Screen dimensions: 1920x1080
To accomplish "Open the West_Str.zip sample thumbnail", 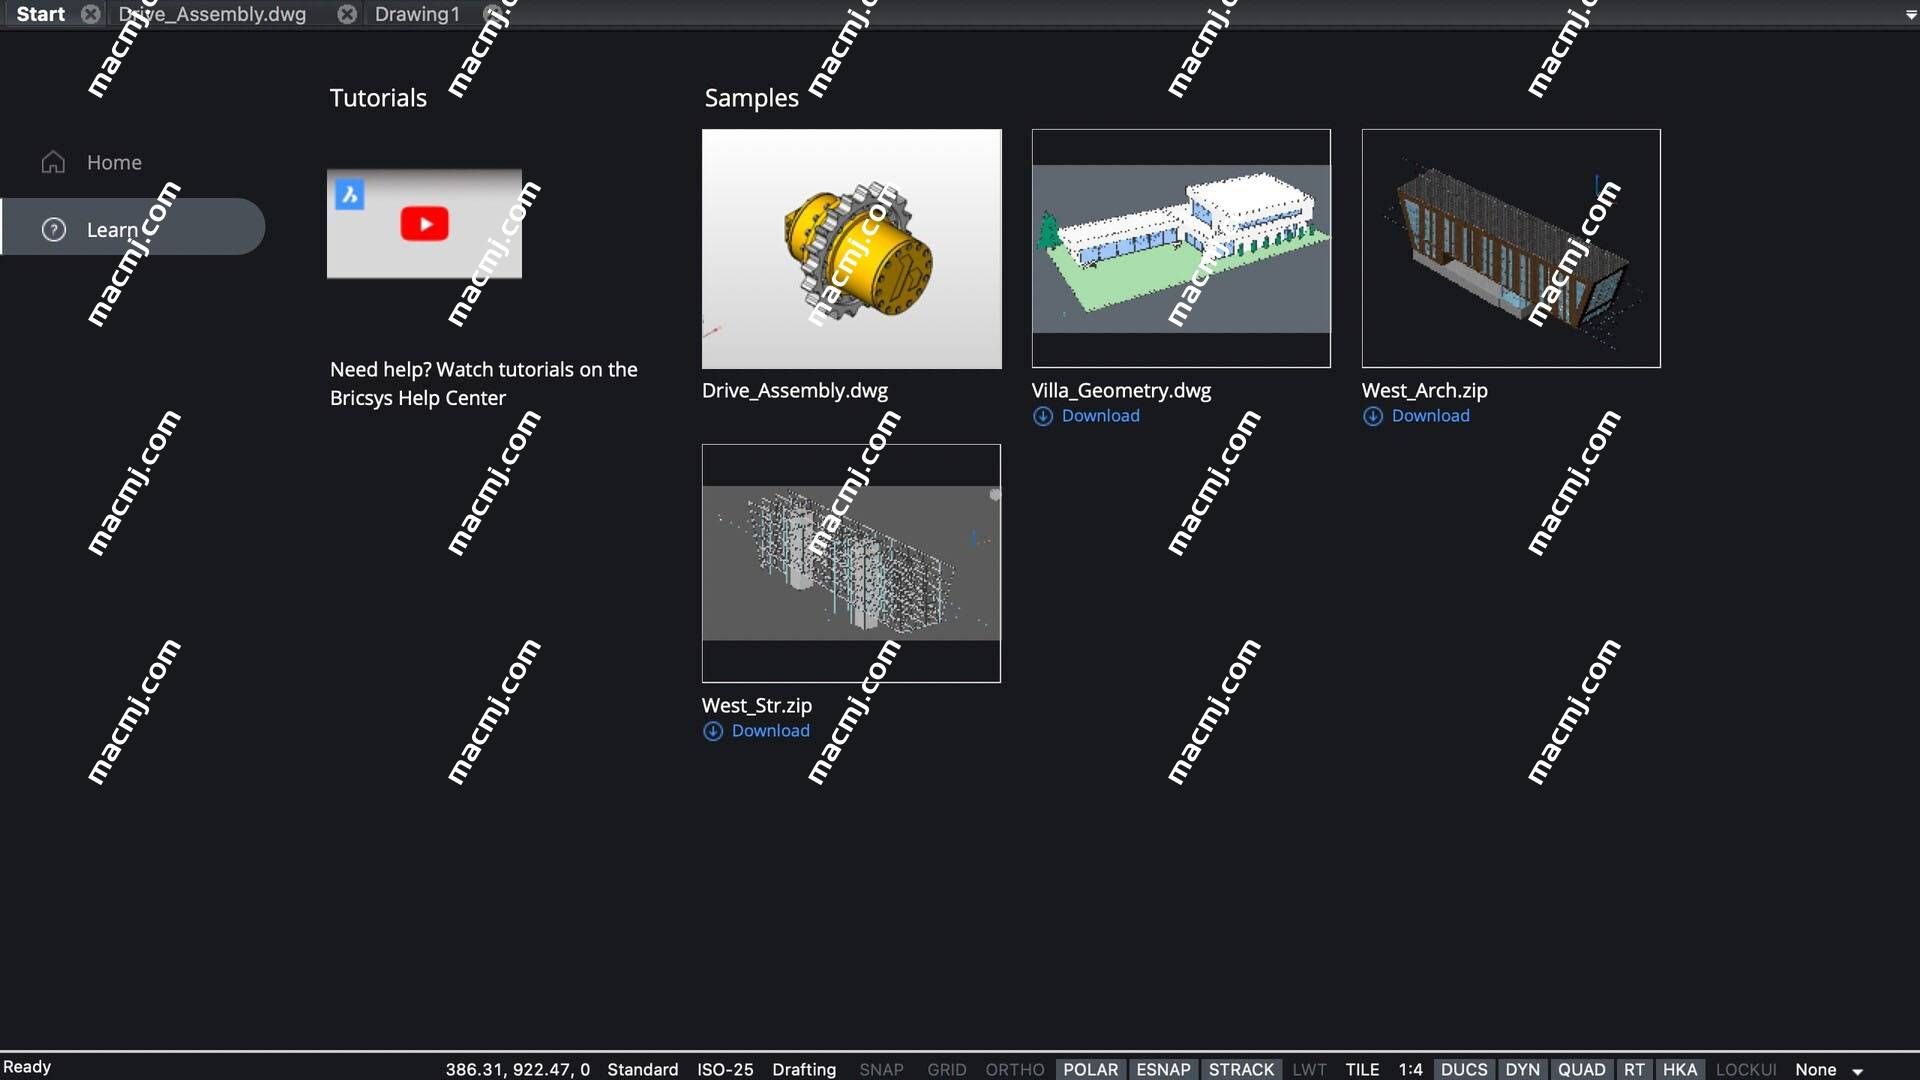I will point(851,563).
